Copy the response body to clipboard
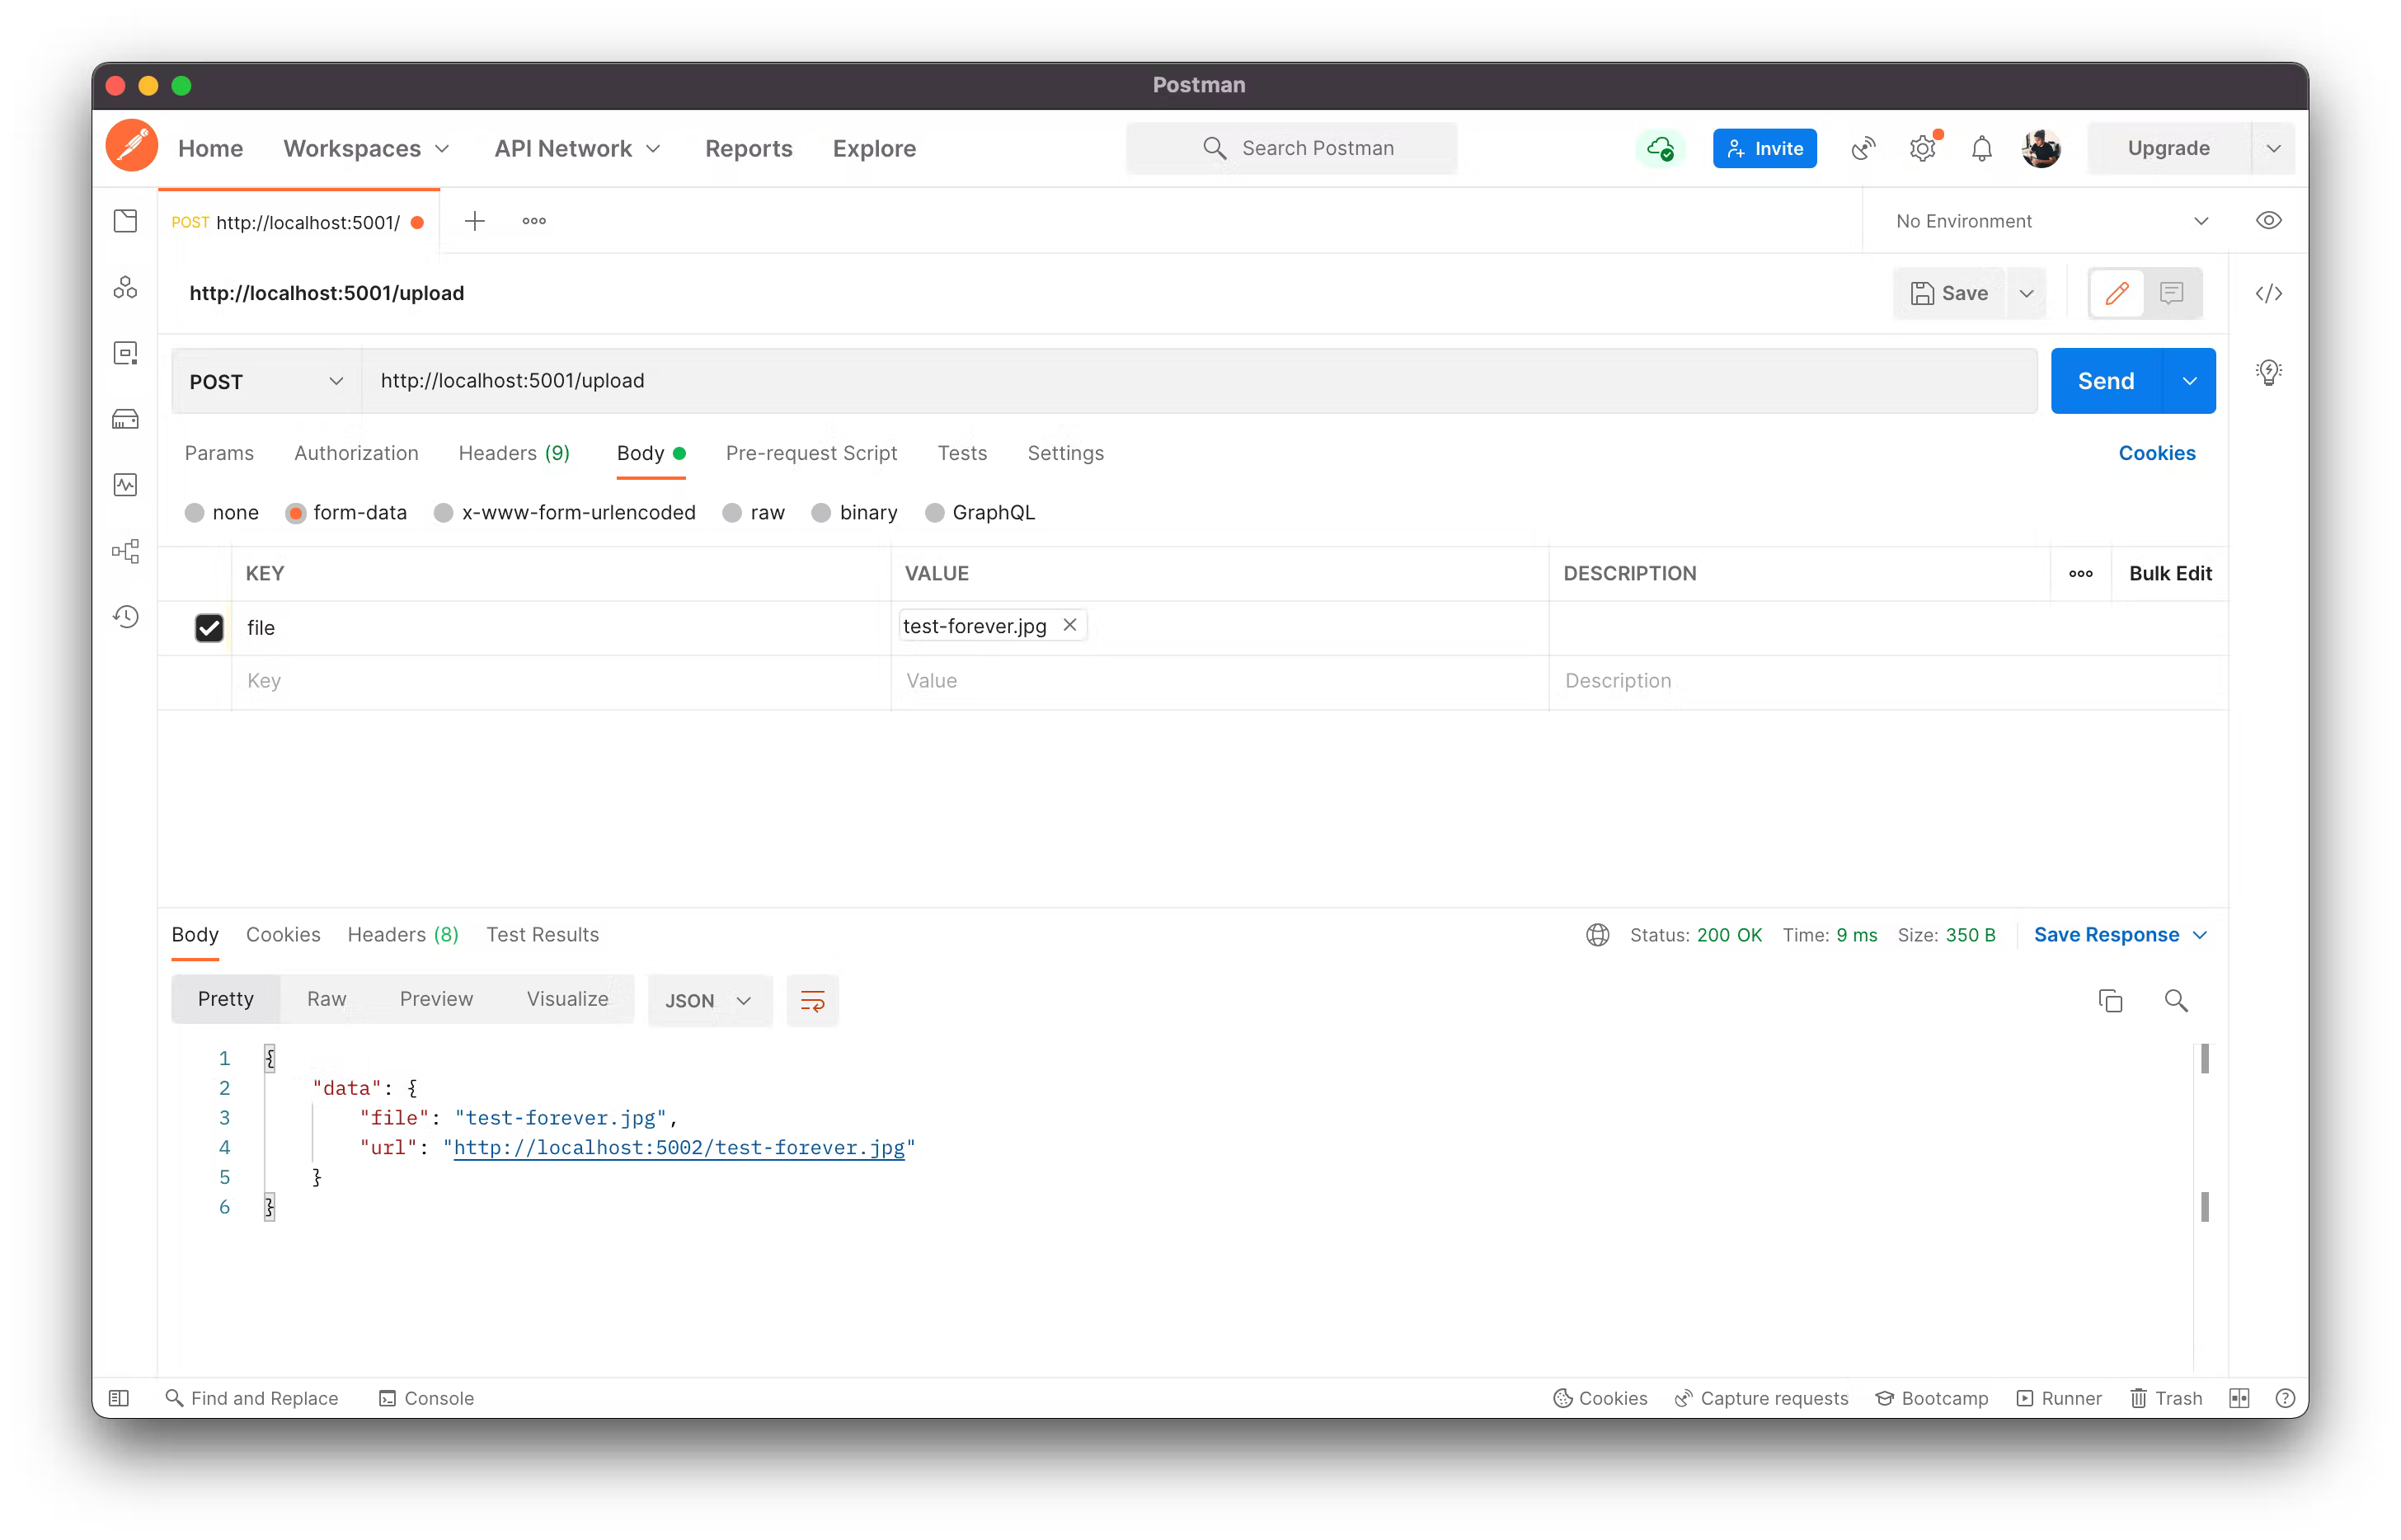 pyautogui.click(x=2110, y=1001)
